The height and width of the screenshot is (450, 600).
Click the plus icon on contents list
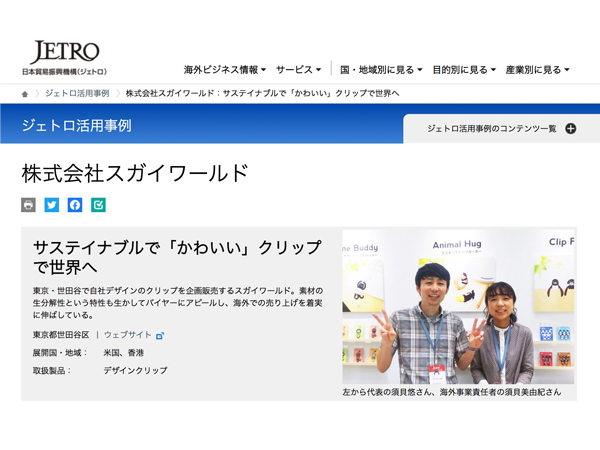pyautogui.click(x=571, y=128)
